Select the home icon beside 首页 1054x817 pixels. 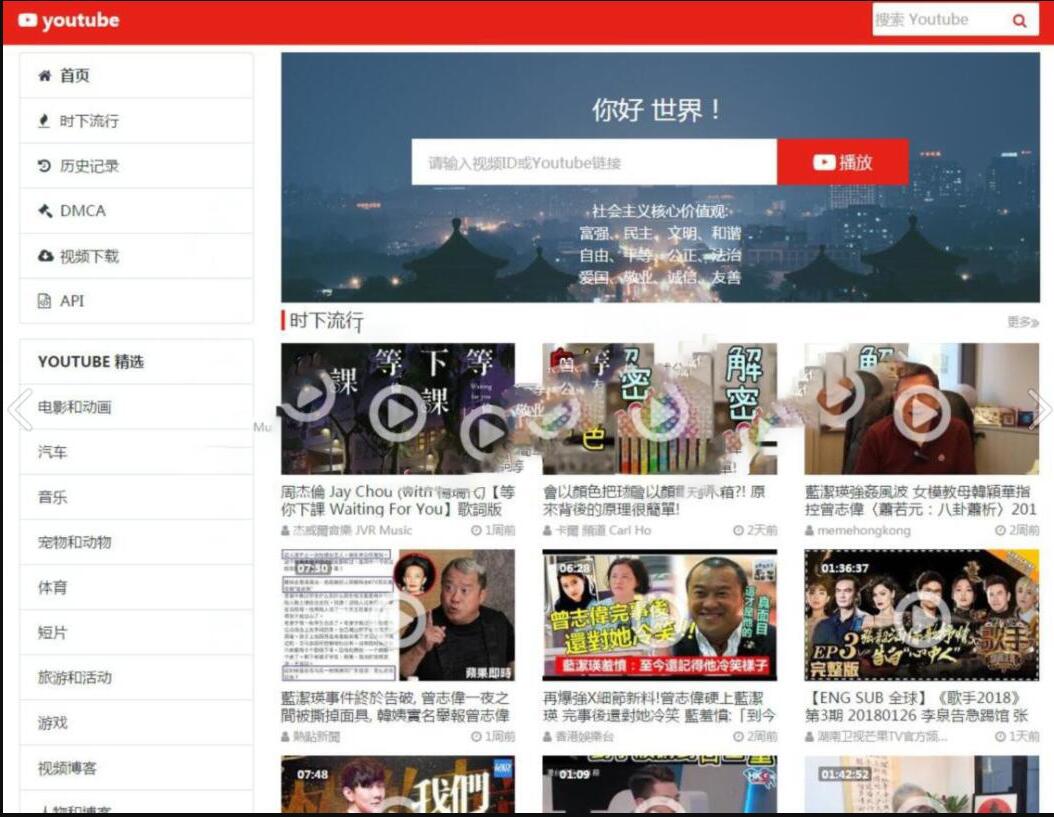pyautogui.click(x=44, y=75)
